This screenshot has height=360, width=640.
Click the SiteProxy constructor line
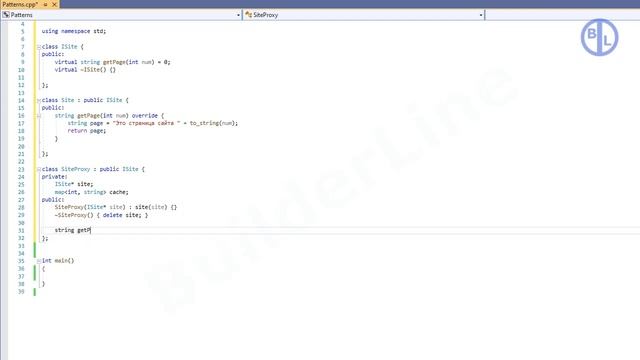[116, 207]
